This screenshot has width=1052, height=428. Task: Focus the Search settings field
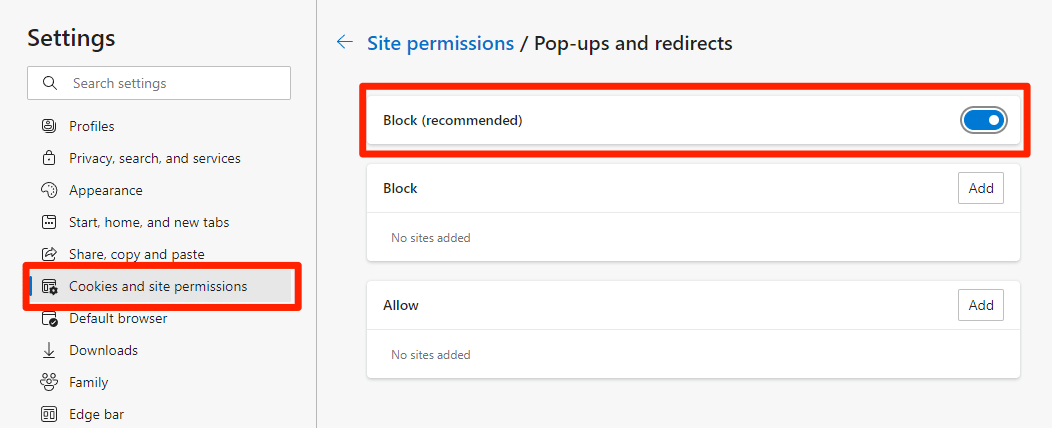point(159,83)
